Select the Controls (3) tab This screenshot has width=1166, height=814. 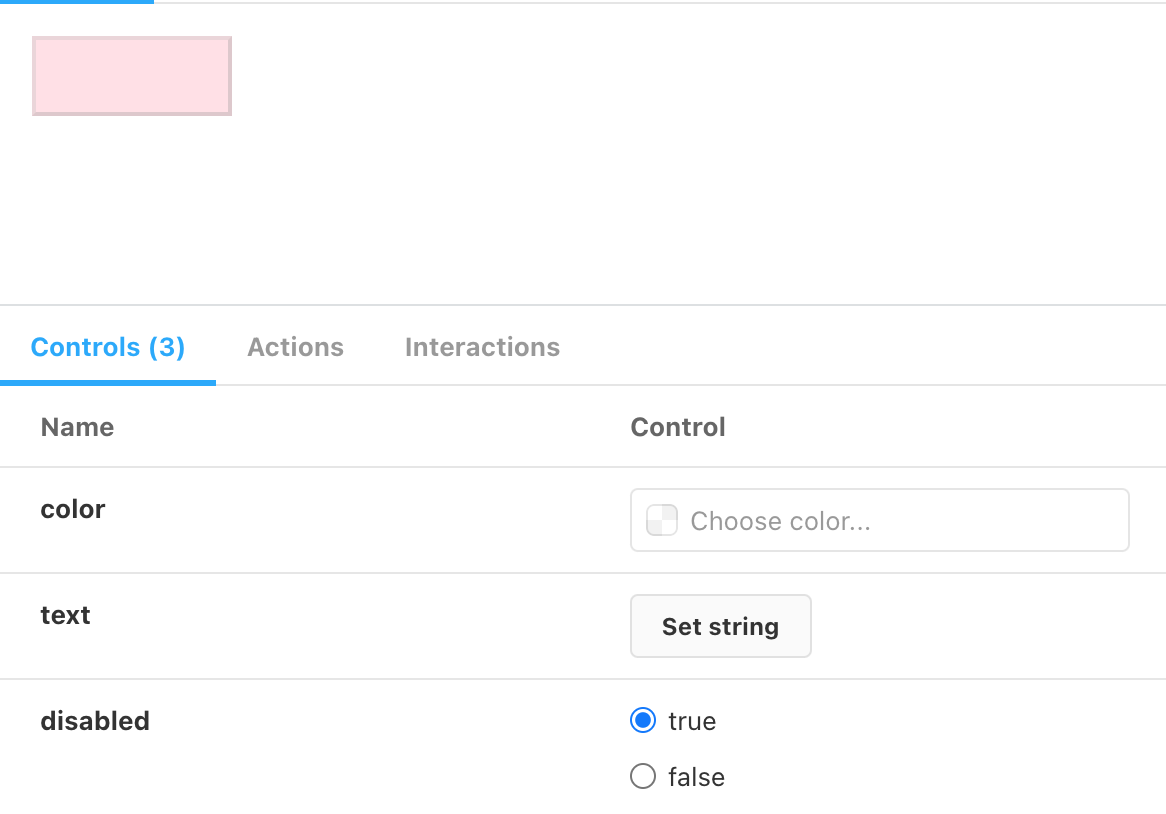point(107,347)
